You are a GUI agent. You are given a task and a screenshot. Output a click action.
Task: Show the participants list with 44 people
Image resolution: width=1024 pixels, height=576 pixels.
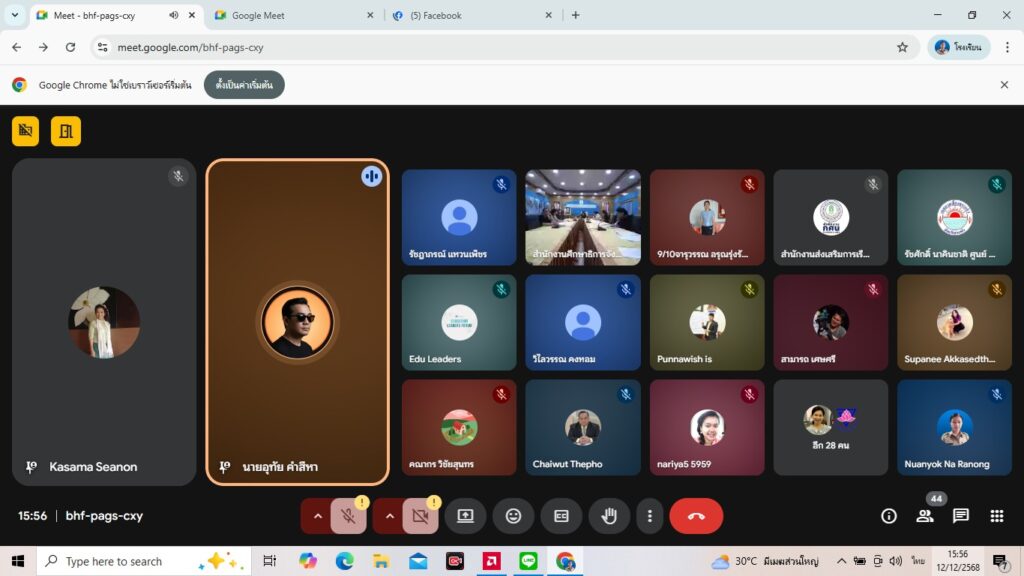click(925, 516)
